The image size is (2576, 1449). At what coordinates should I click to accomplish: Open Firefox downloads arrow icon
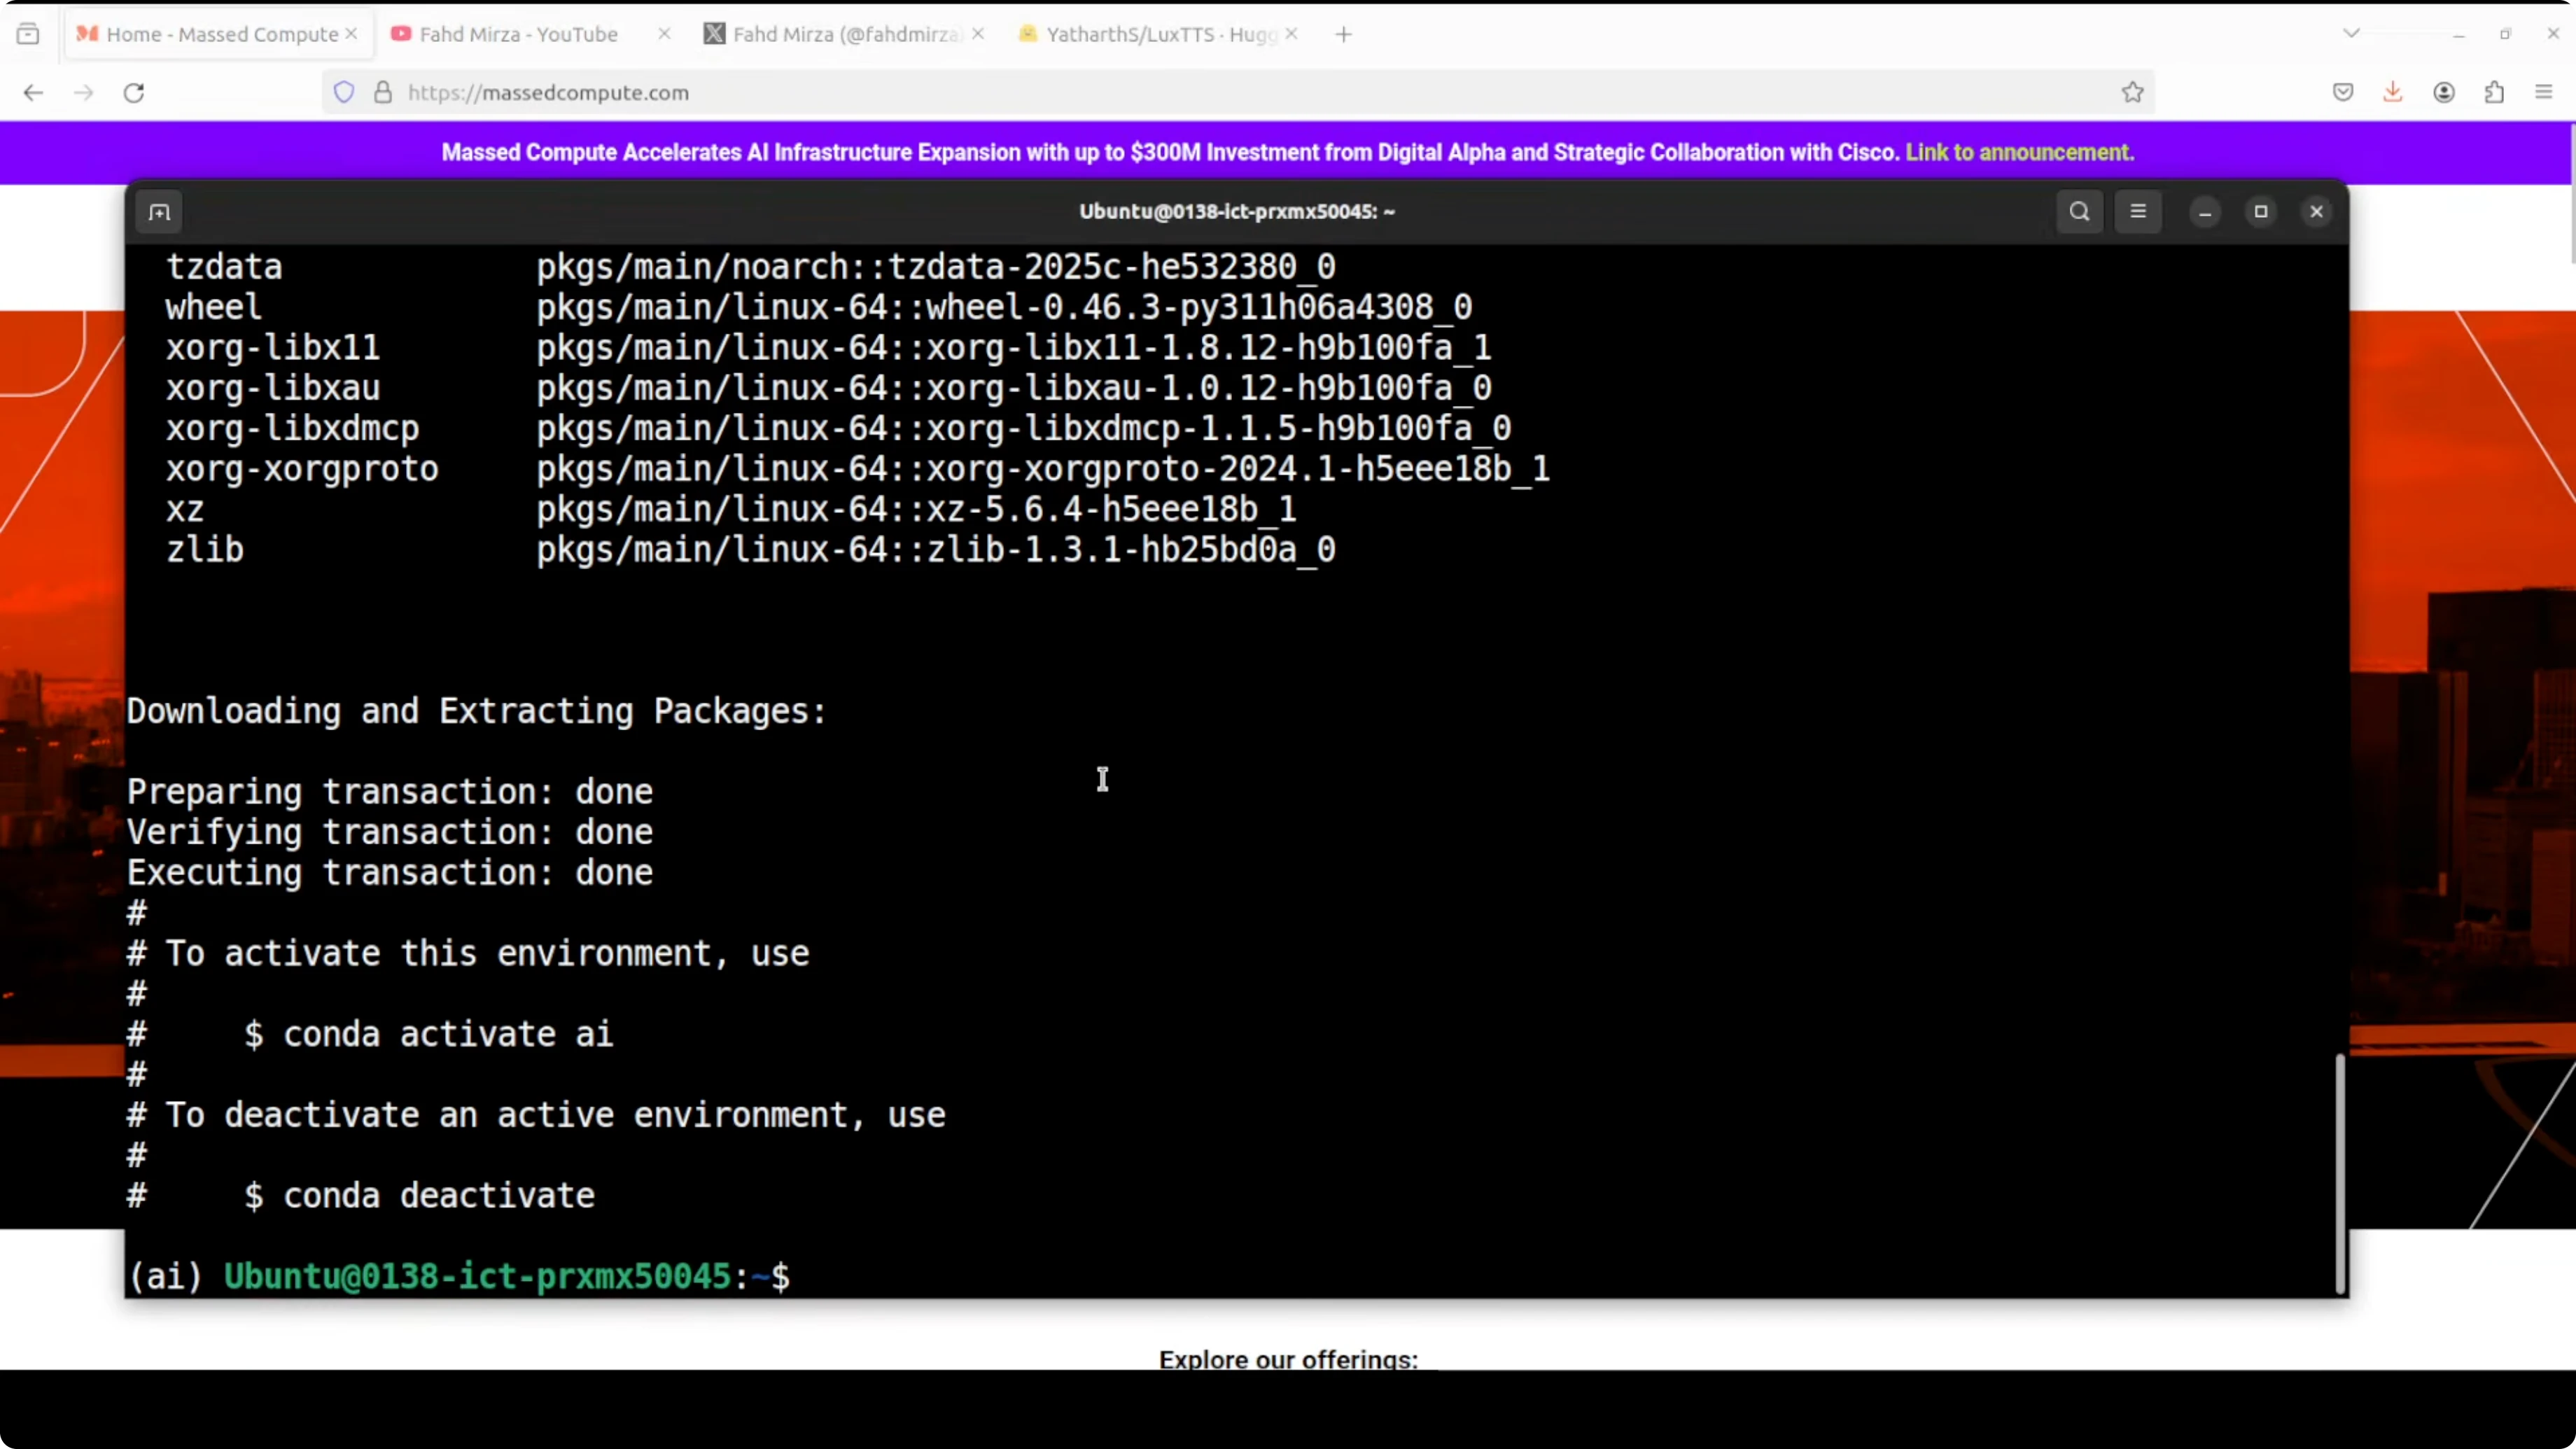point(2392,92)
